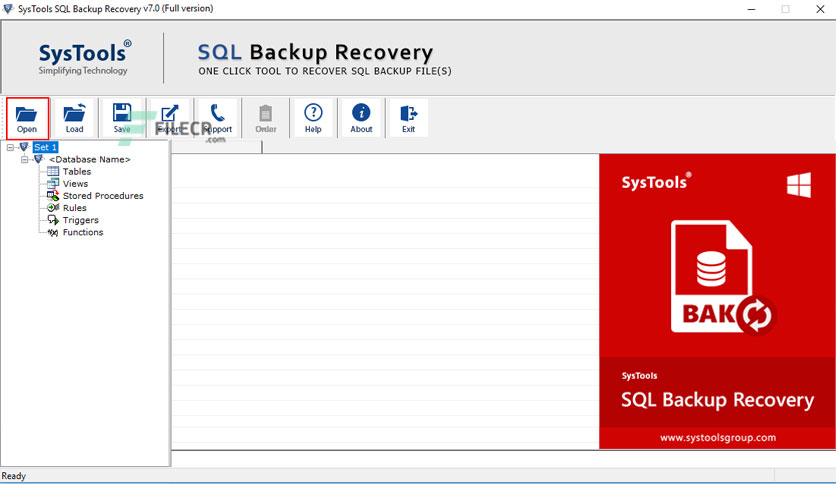Select Tables in the database tree
Image resolution: width=836 pixels, height=484 pixels.
click(x=77, y=172)
